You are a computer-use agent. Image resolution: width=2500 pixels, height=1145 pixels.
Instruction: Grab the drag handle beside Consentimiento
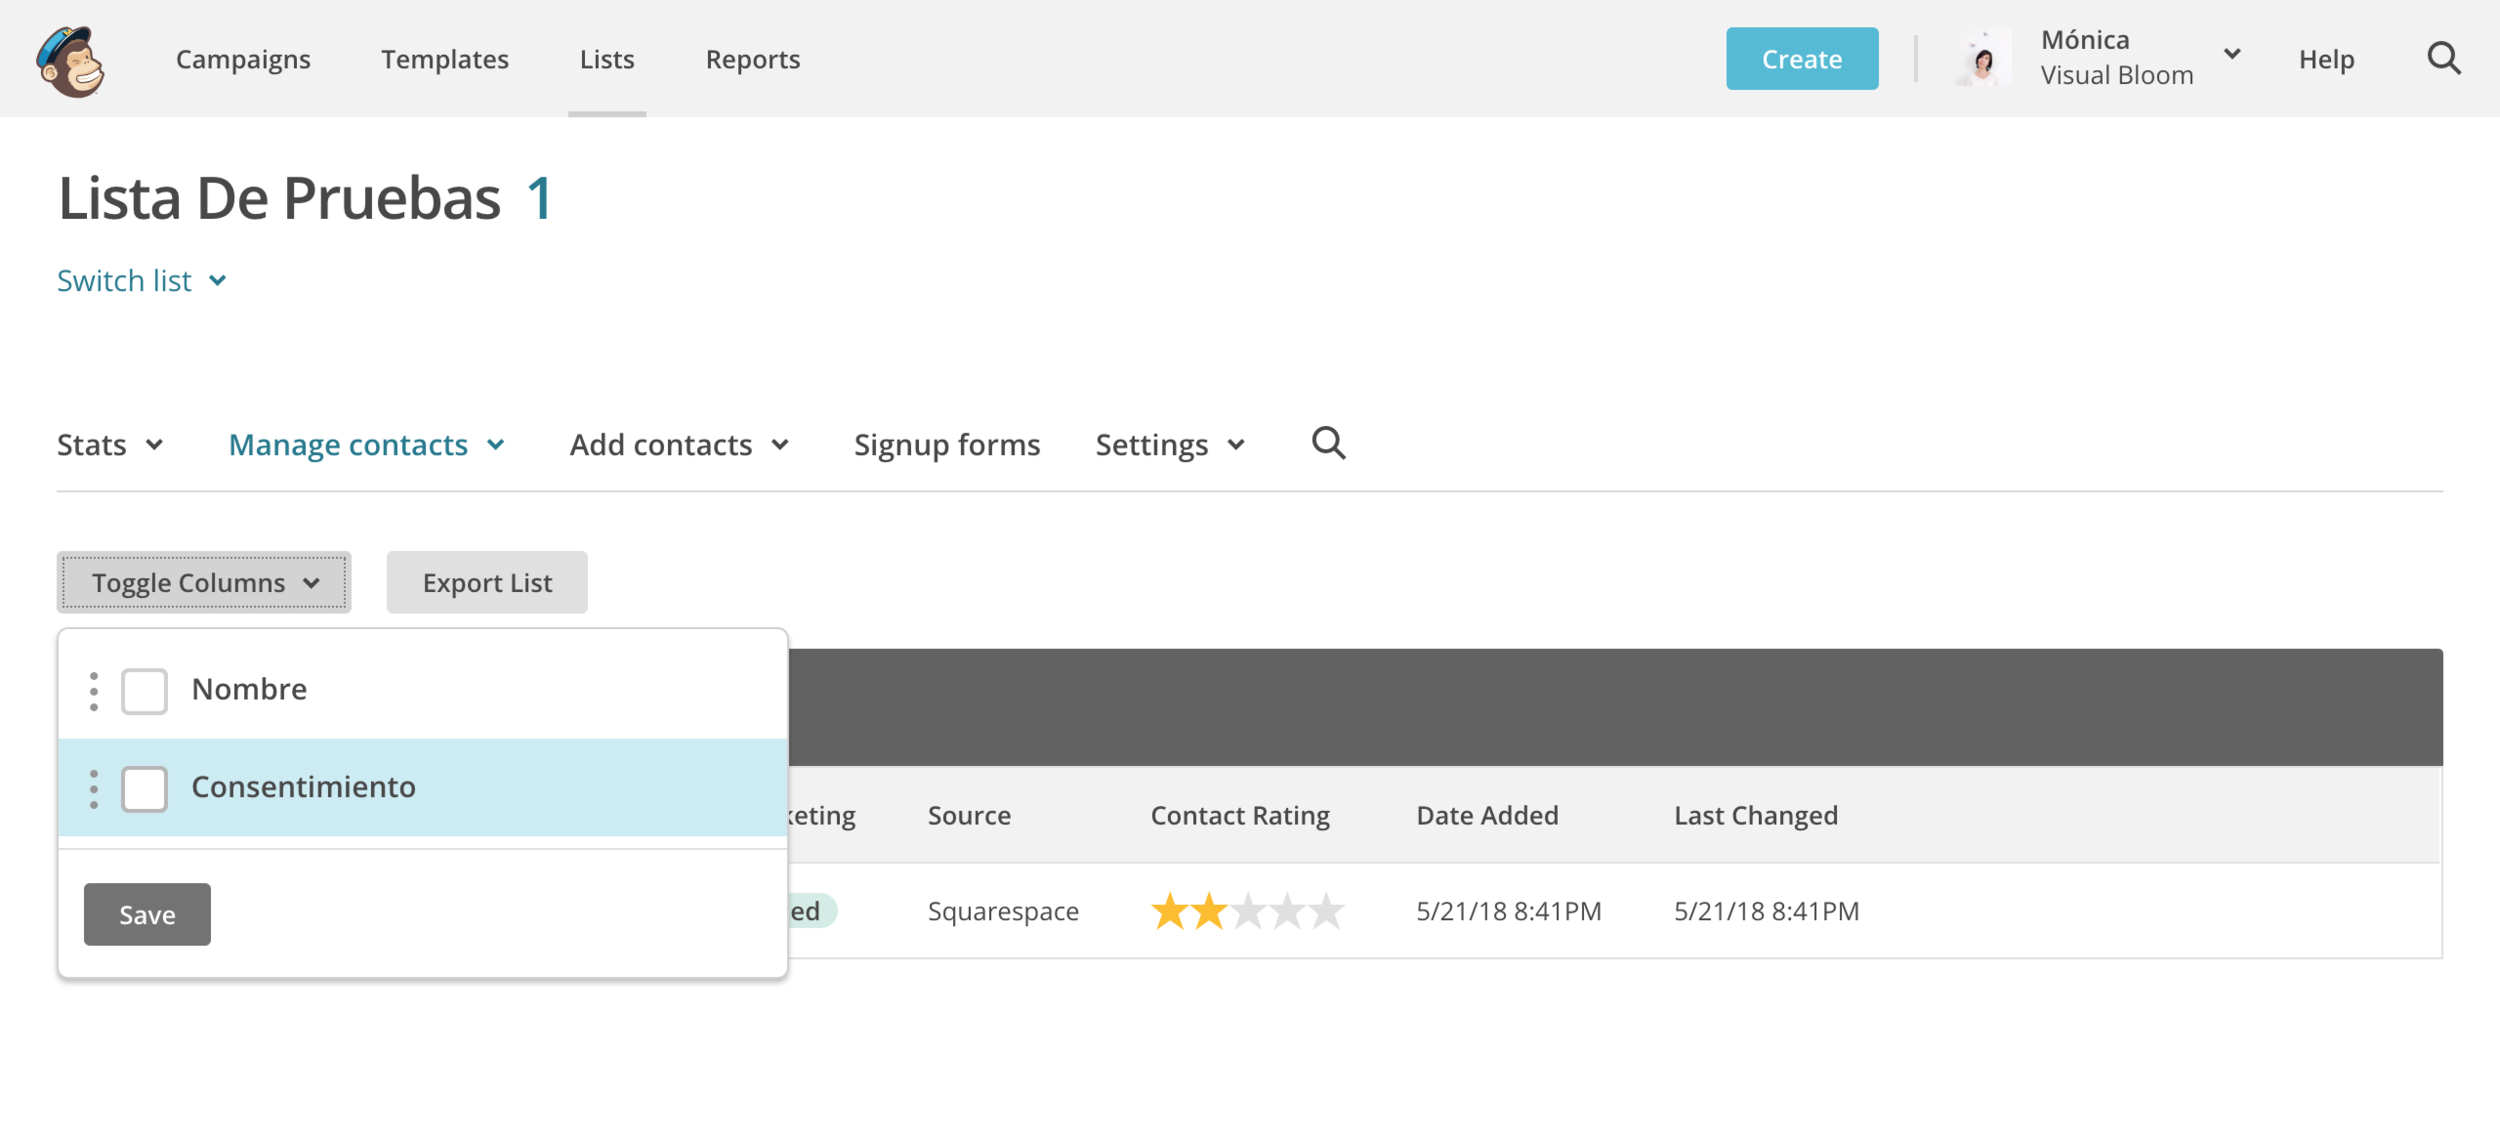tap(94, 789)
